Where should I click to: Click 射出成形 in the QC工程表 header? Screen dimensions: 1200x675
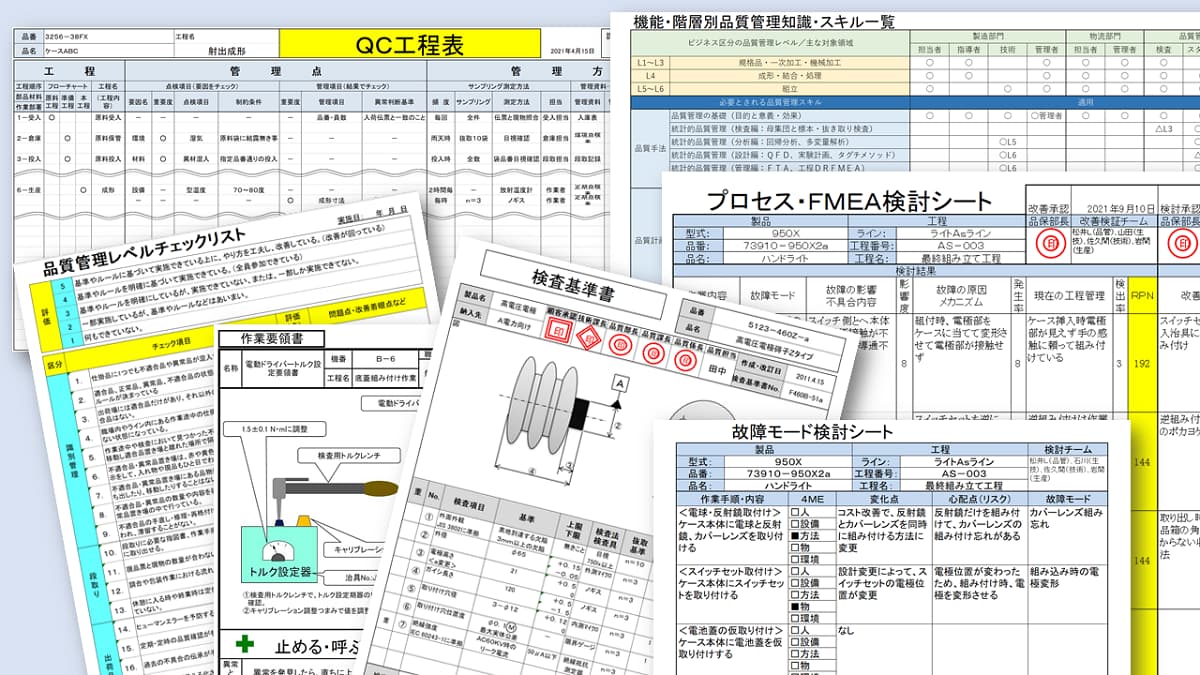227,50
